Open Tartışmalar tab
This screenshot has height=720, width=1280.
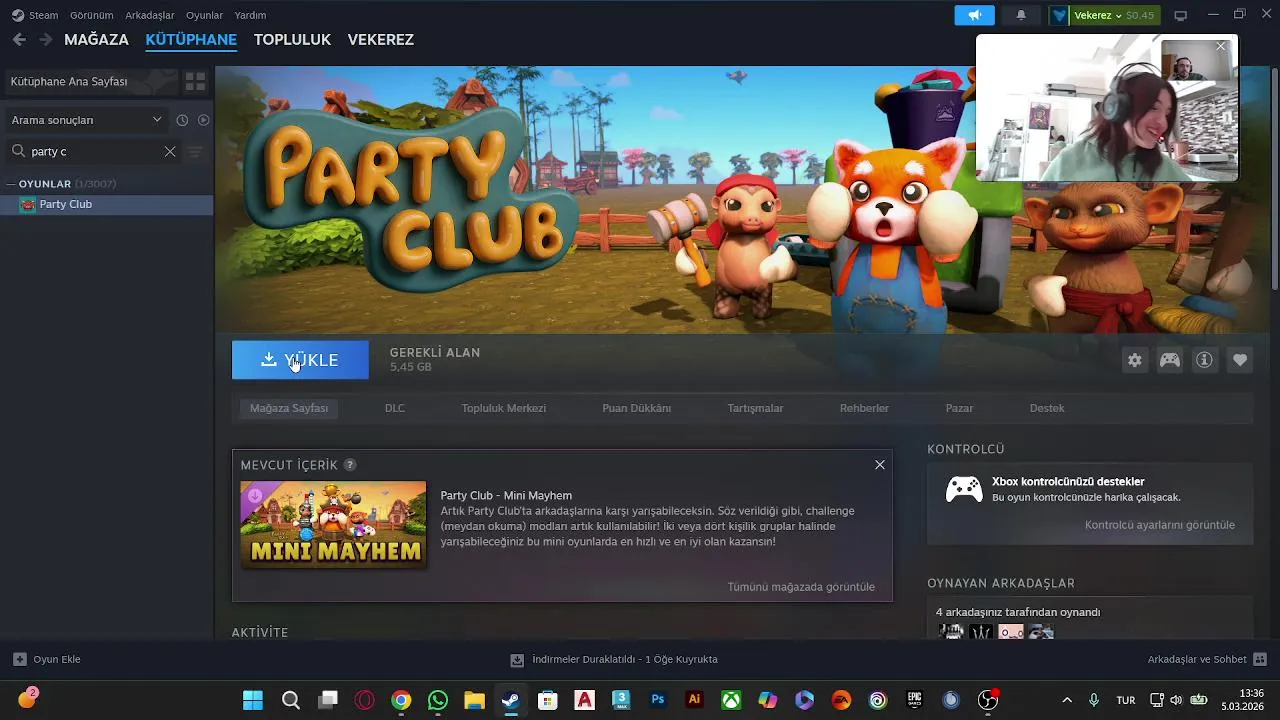click(x=755, y=408)
